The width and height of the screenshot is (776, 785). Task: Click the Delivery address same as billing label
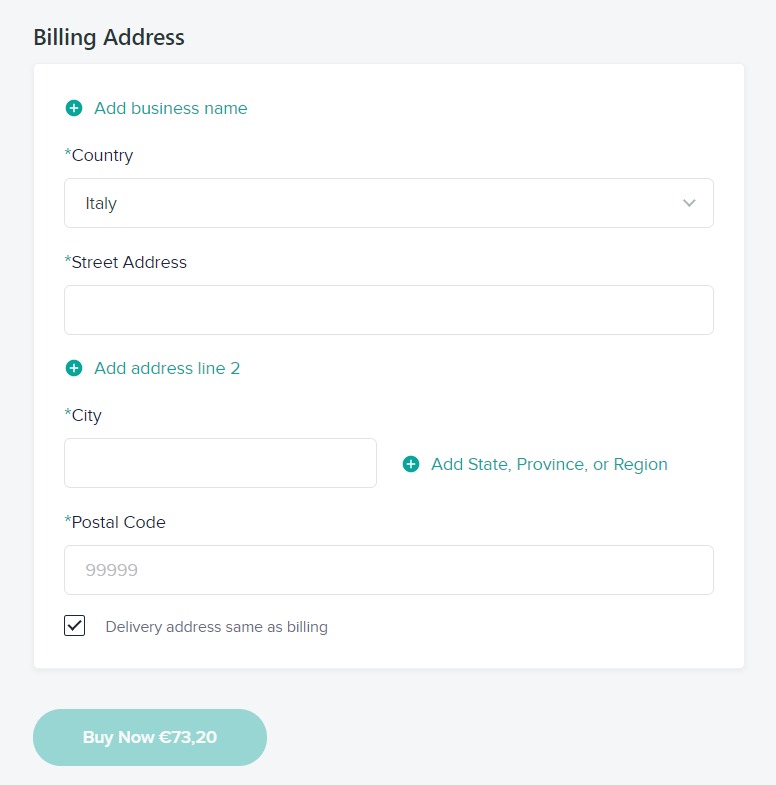click(216, 627)
